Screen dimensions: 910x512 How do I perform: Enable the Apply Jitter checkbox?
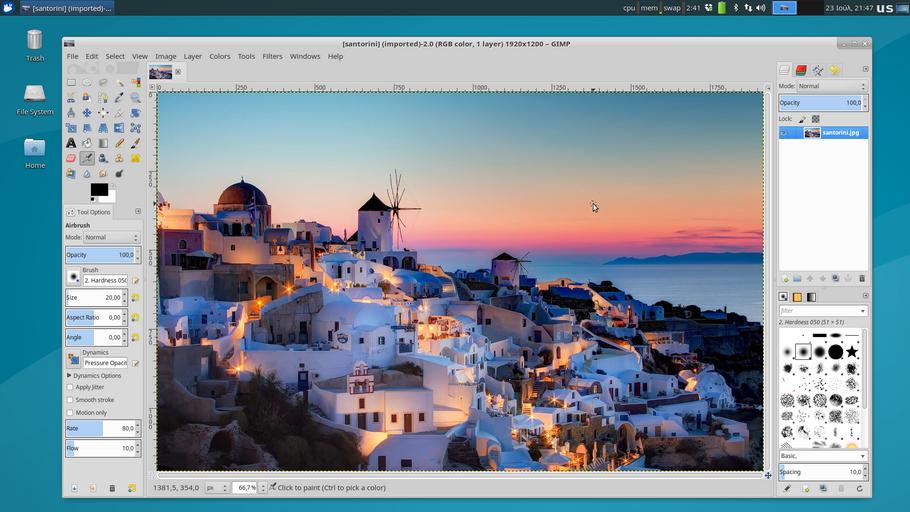[70, 387]
